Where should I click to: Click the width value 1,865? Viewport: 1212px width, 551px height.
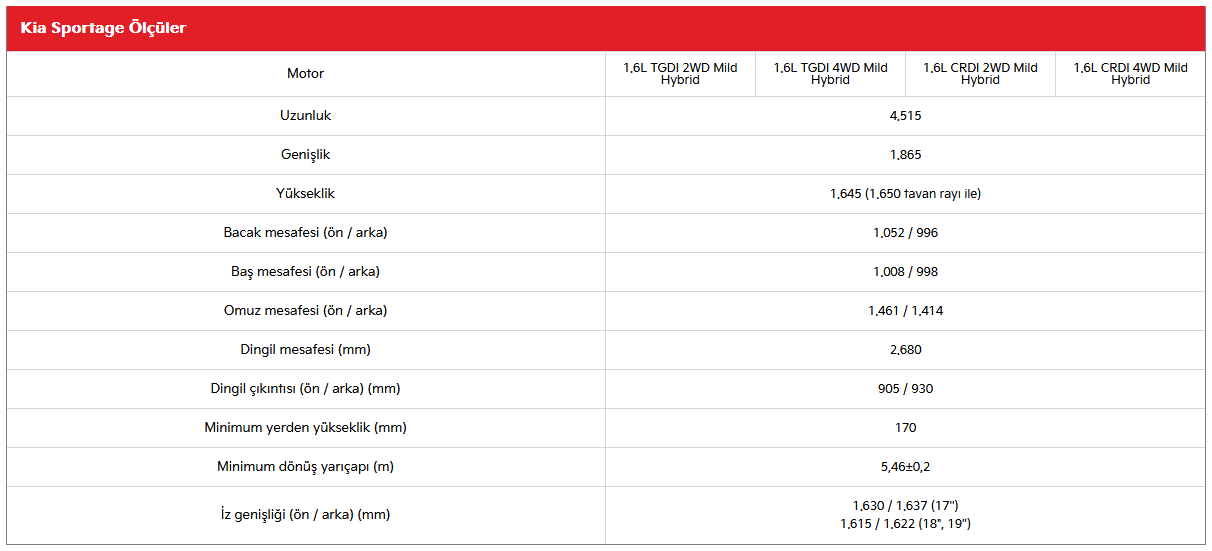(905, 155)
